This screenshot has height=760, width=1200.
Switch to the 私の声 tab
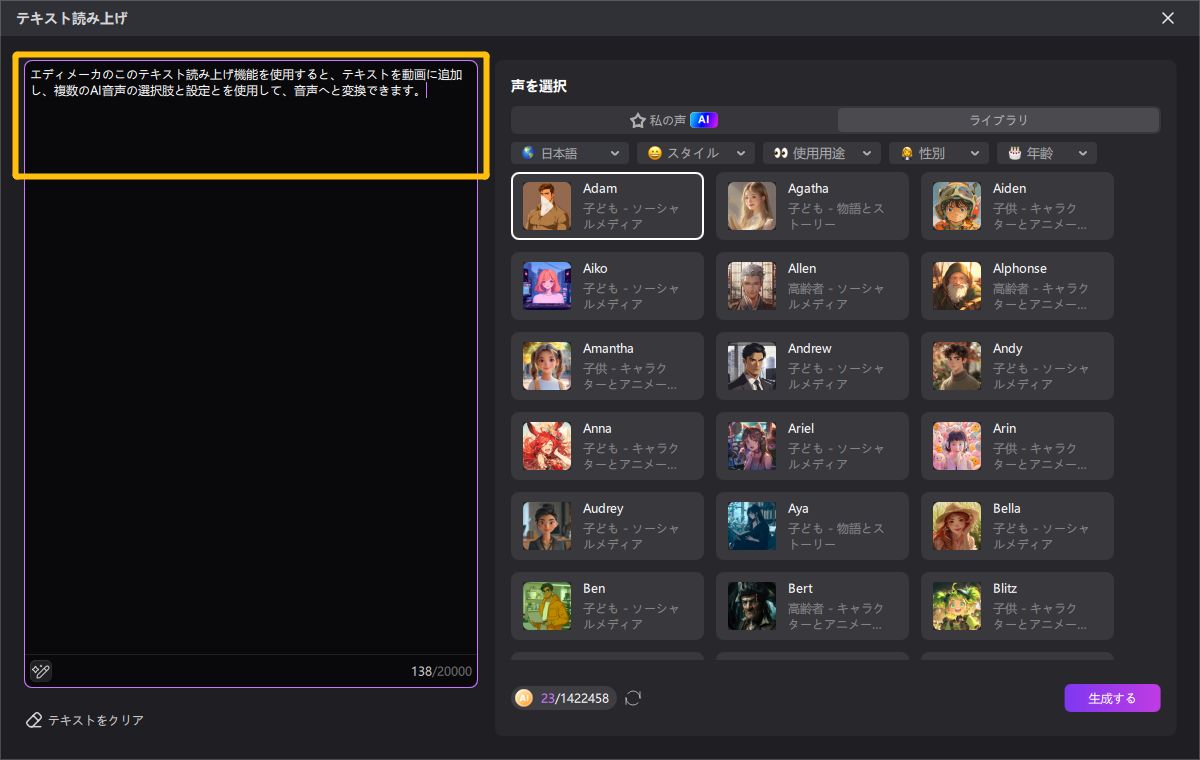click(x=672, y=119)
